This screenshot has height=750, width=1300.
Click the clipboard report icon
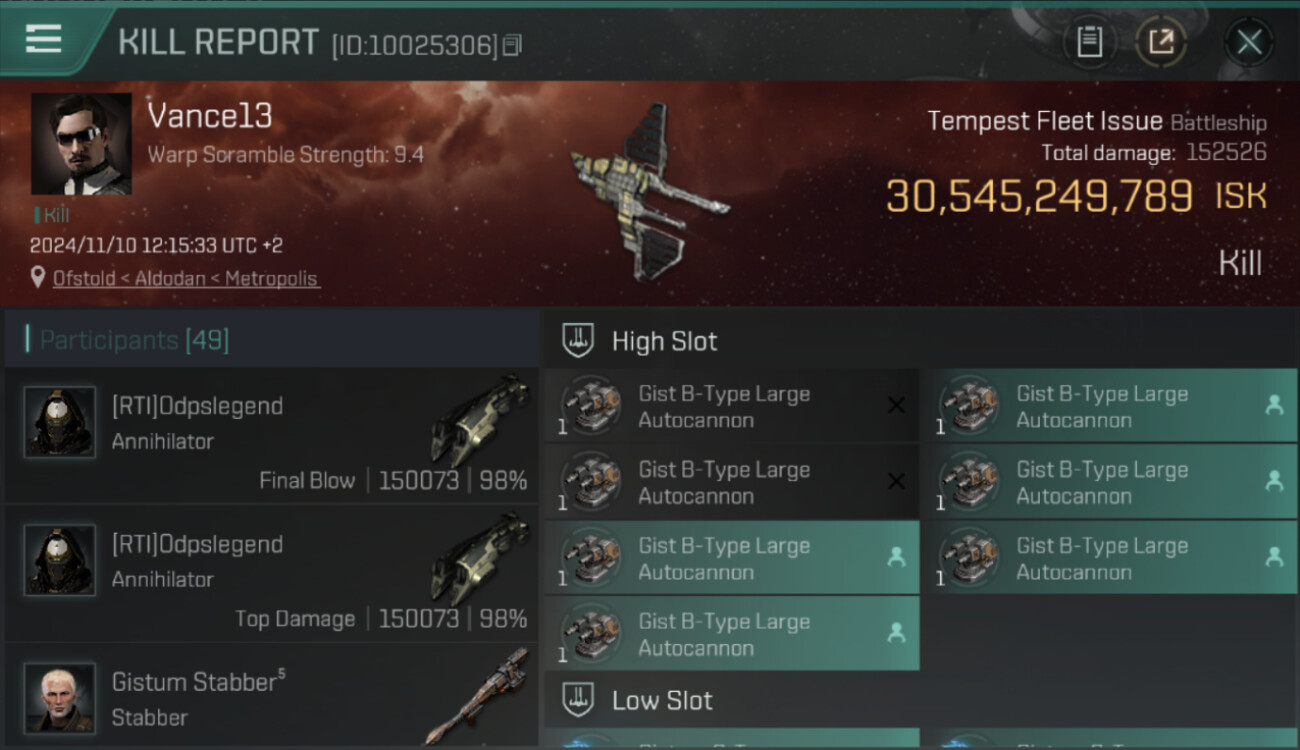tap(1089, 42)
